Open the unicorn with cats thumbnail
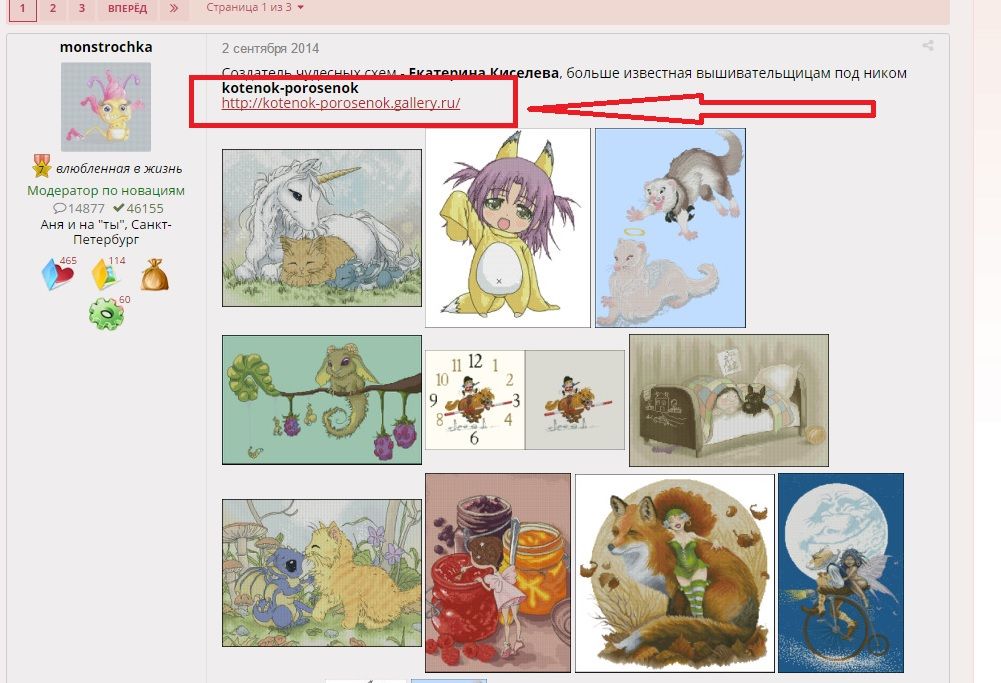Screen dimensions: 1001x683 (x=322, y=228)
